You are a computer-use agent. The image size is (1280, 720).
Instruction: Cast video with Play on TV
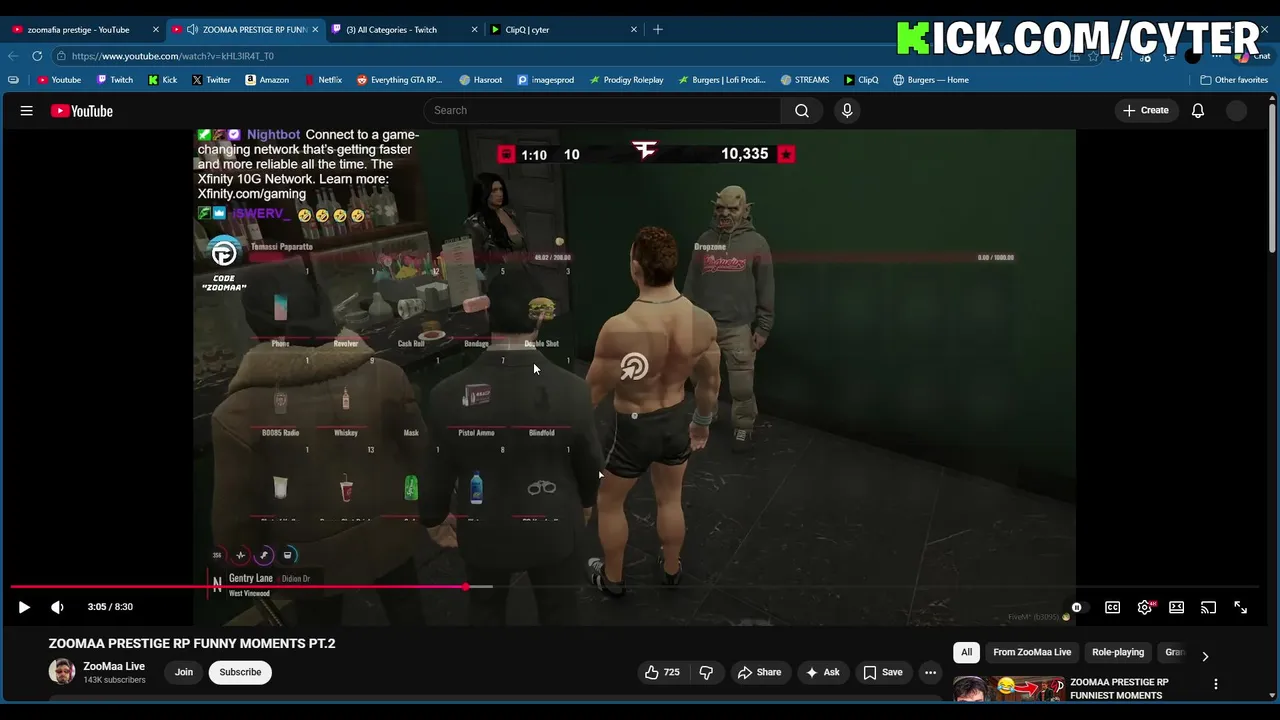click(1208, 607)
